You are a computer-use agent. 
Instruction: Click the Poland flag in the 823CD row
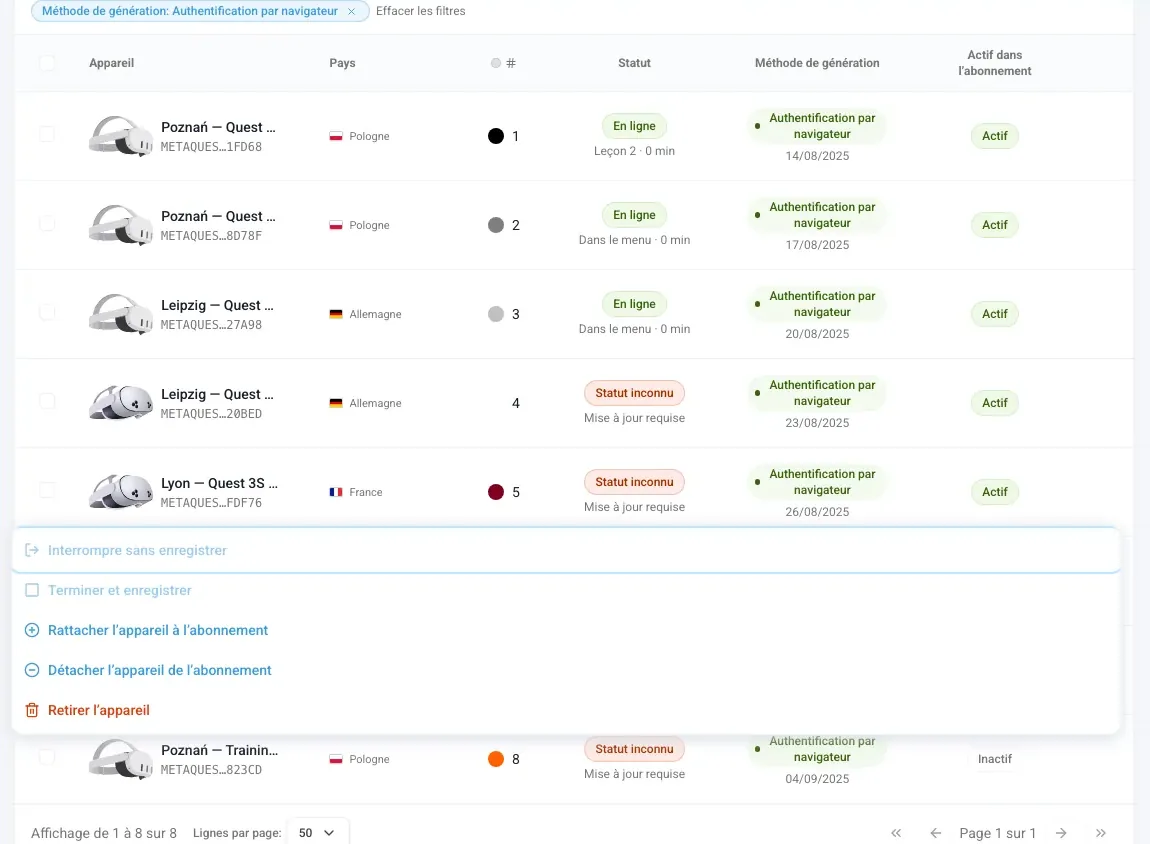pyautogui.click(x=336, y=759)
